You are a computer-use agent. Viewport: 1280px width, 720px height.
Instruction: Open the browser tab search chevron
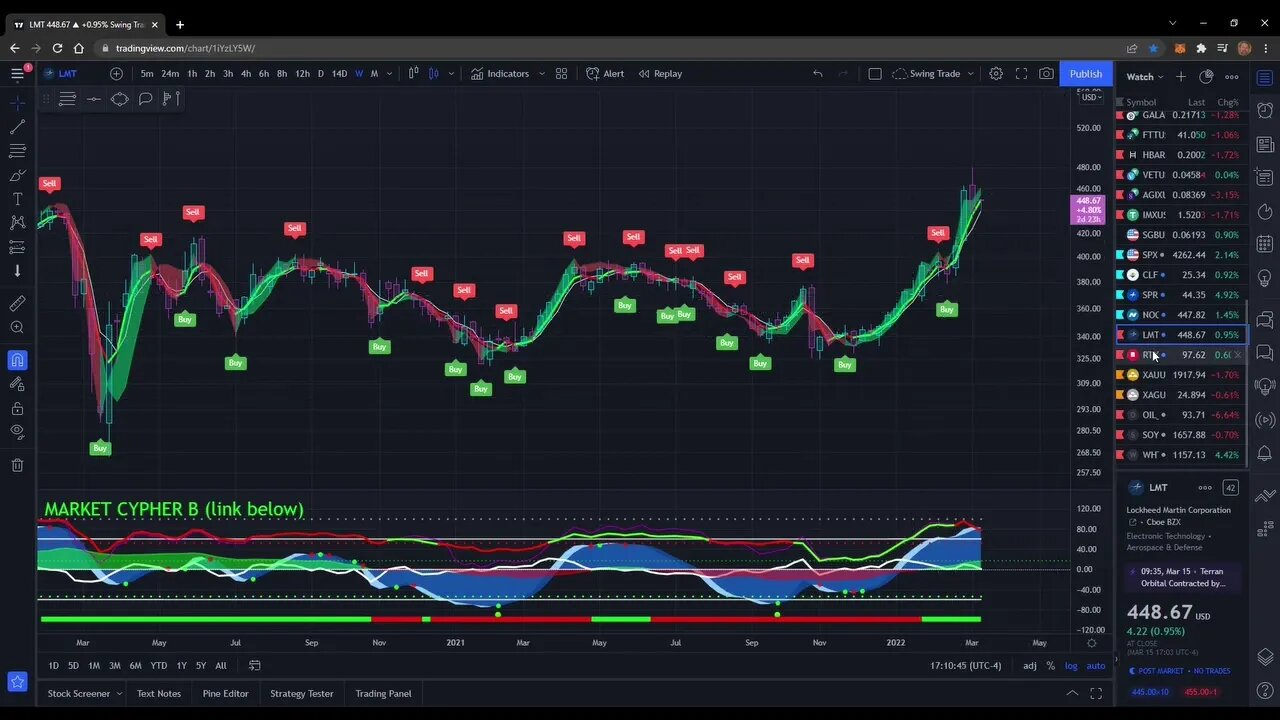point(1173,23)
